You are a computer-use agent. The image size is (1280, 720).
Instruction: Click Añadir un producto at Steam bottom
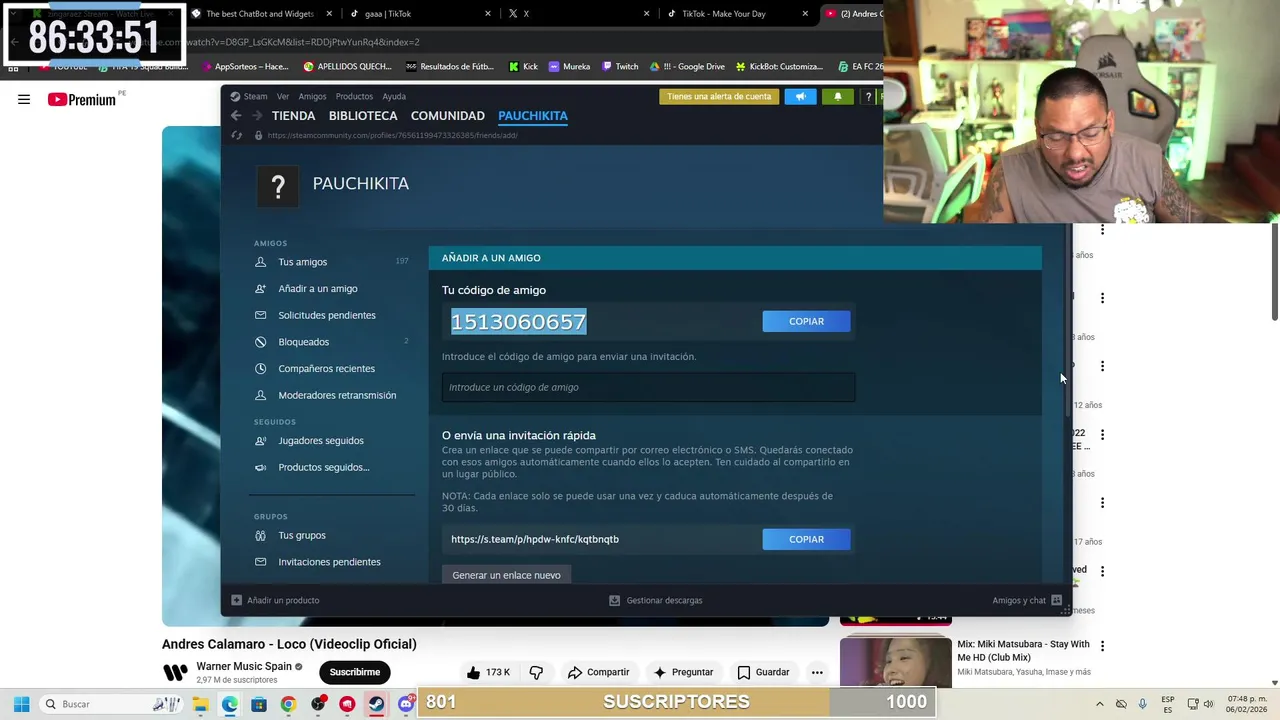point(275,600)
